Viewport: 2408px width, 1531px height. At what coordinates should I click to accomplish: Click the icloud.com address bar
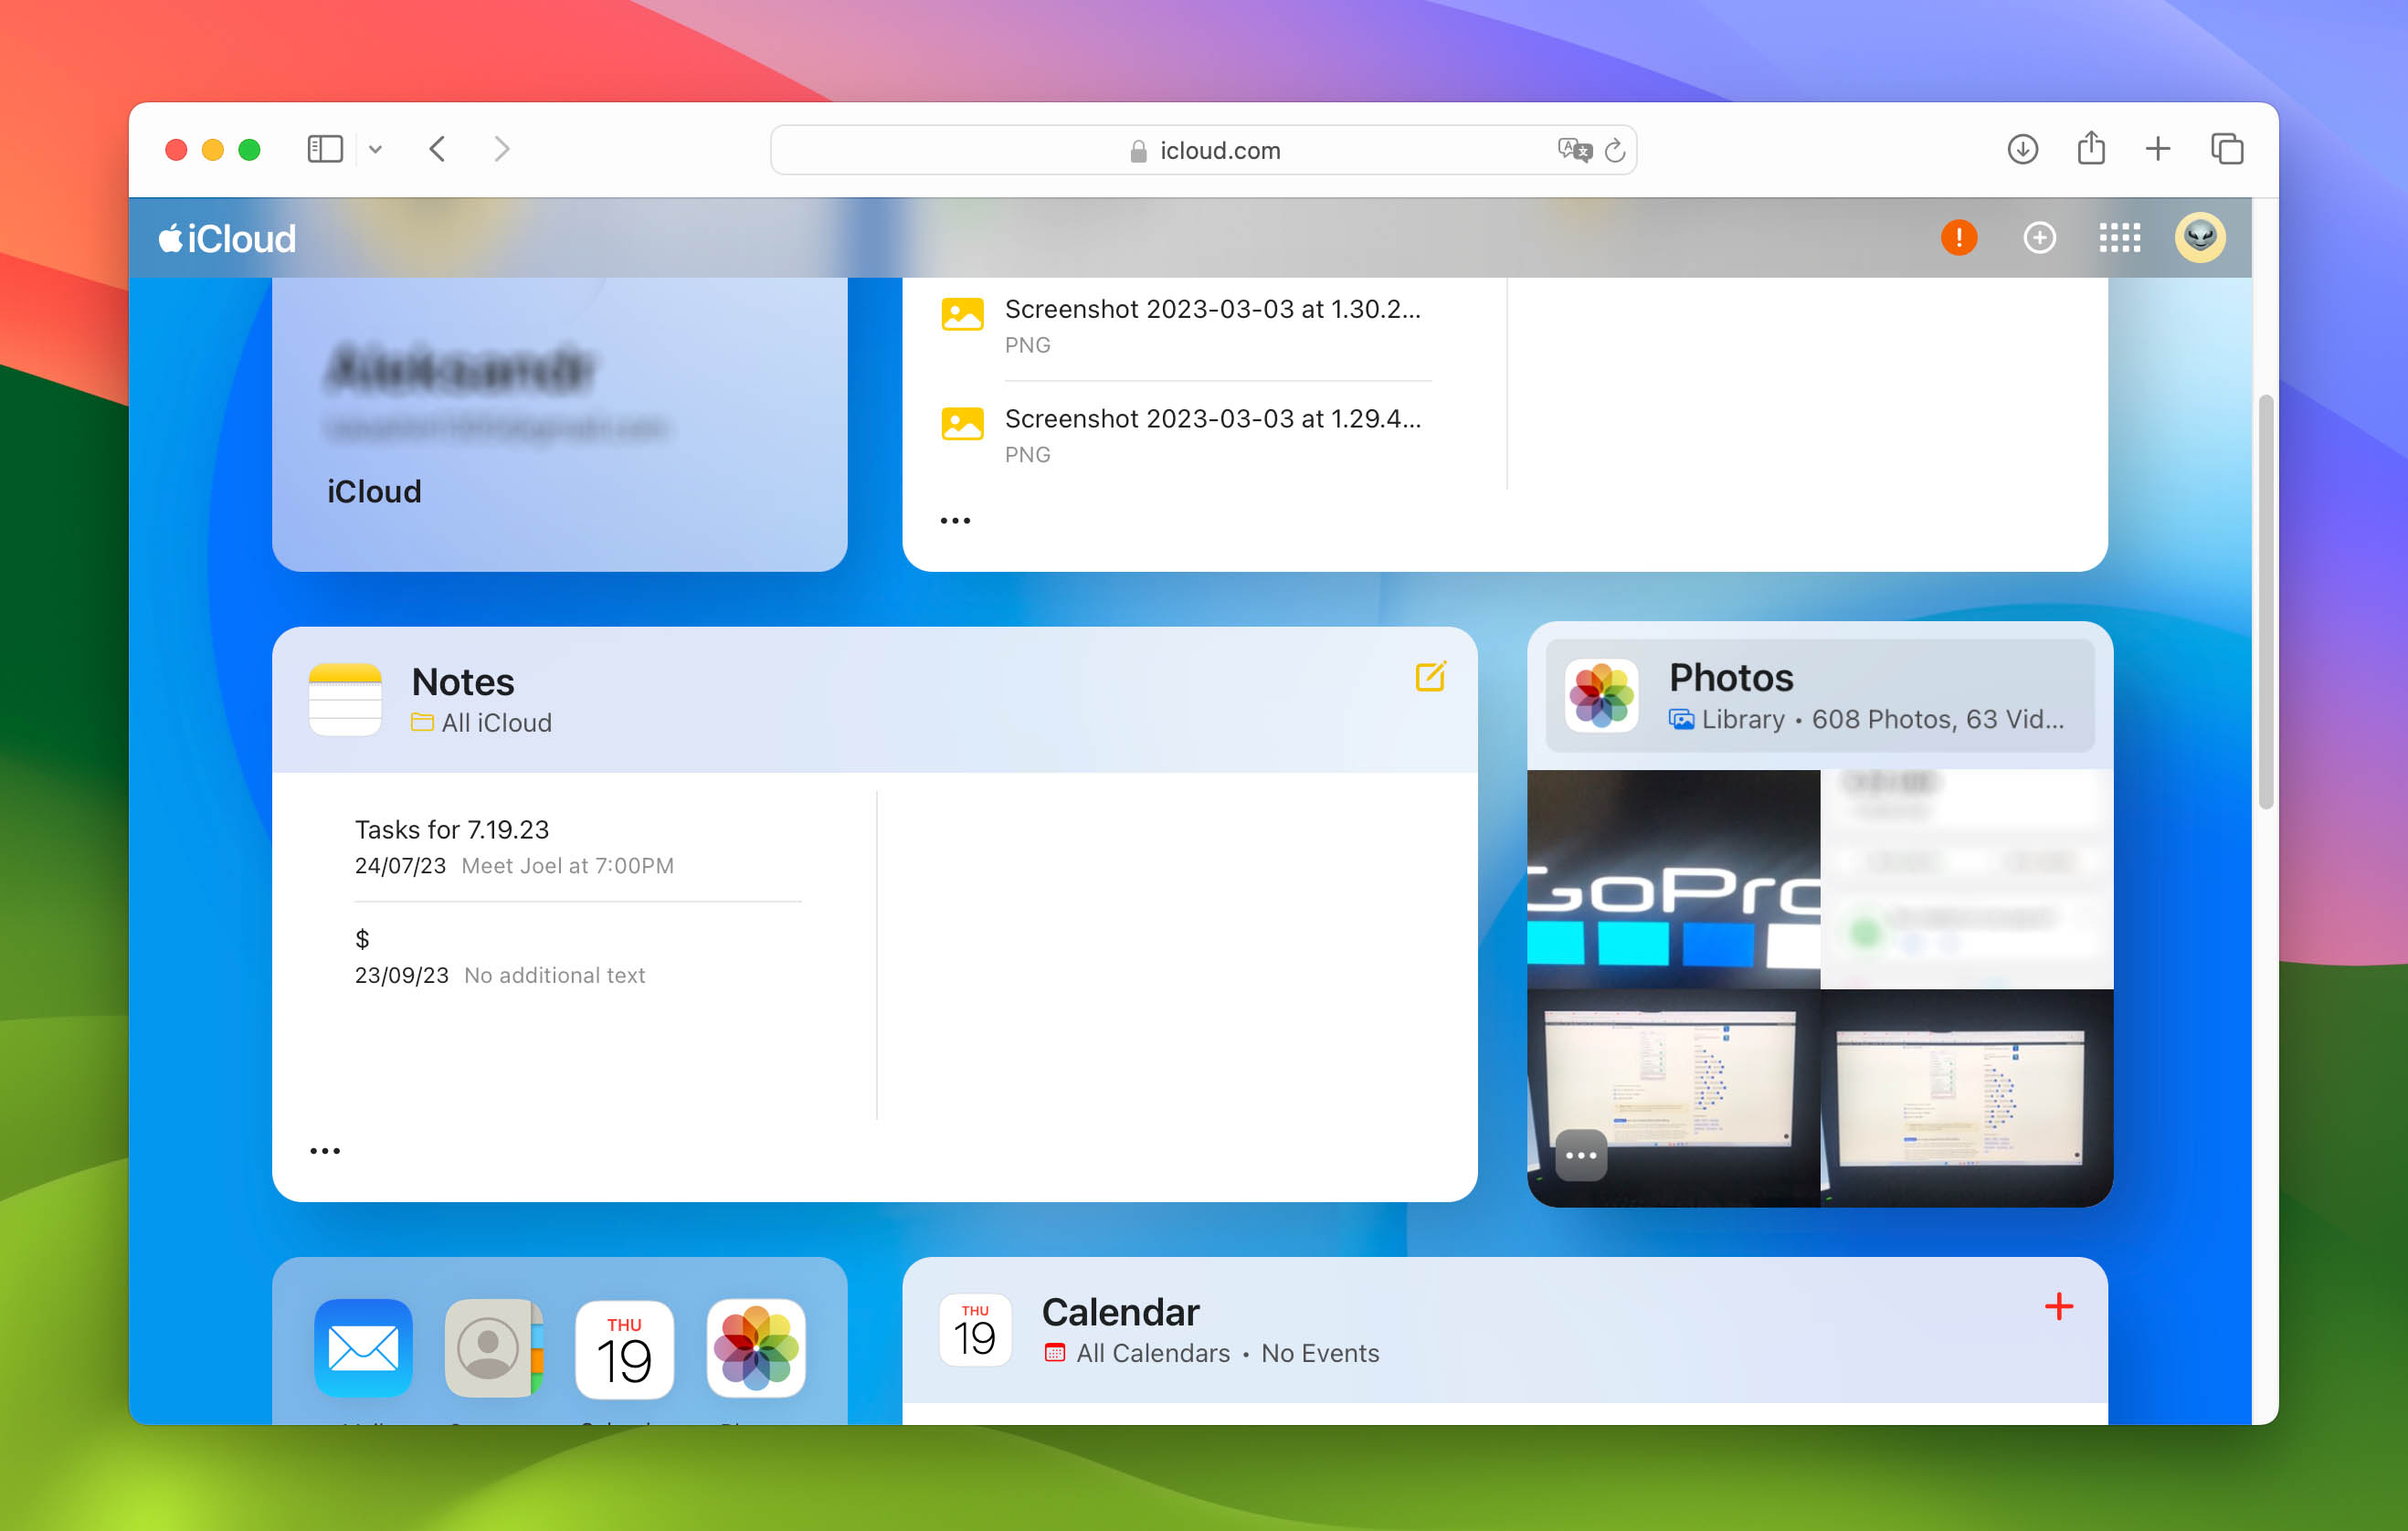point(1203,150)
